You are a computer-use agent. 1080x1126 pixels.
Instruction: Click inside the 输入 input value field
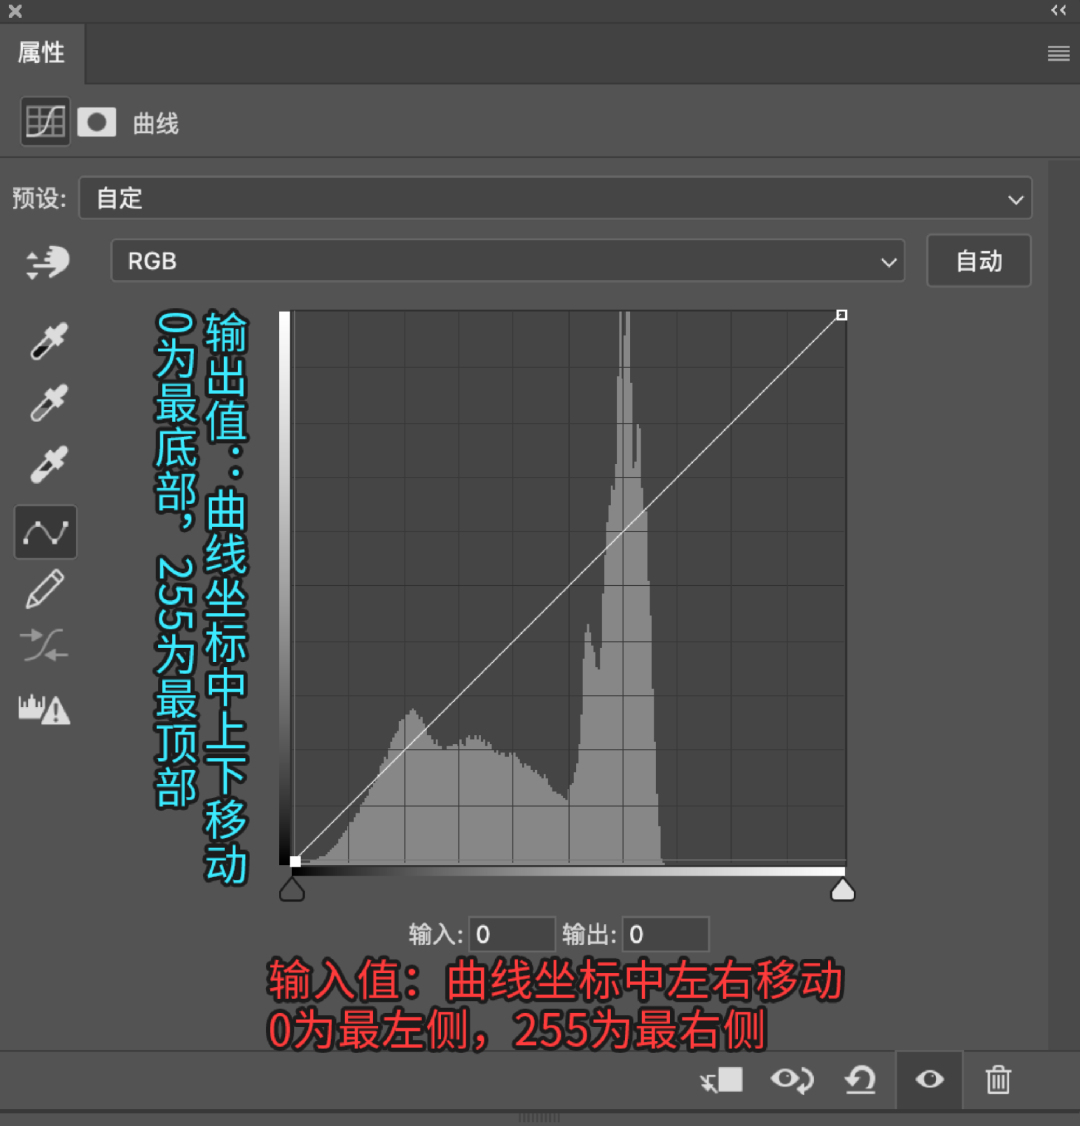tap(512, 934)
